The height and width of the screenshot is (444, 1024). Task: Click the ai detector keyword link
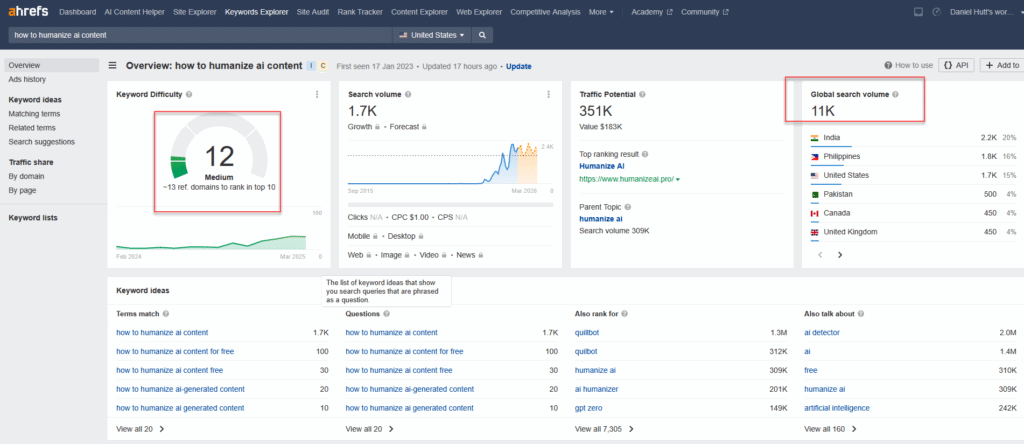822,332
